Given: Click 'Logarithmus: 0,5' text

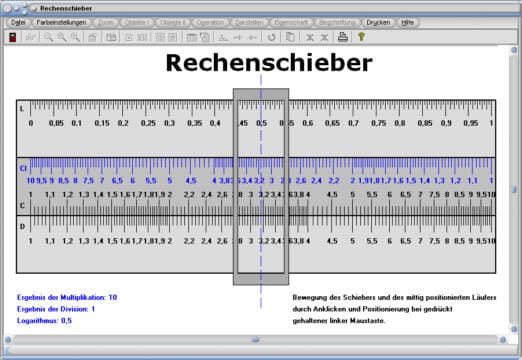Looking at the screenshot, I should click(x=44, y=321).
